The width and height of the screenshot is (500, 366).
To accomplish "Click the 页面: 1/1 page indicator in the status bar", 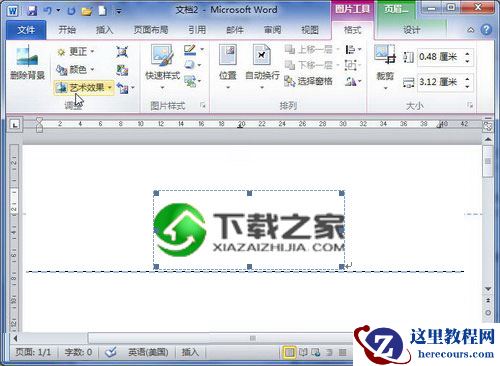I will pos(33,352).
